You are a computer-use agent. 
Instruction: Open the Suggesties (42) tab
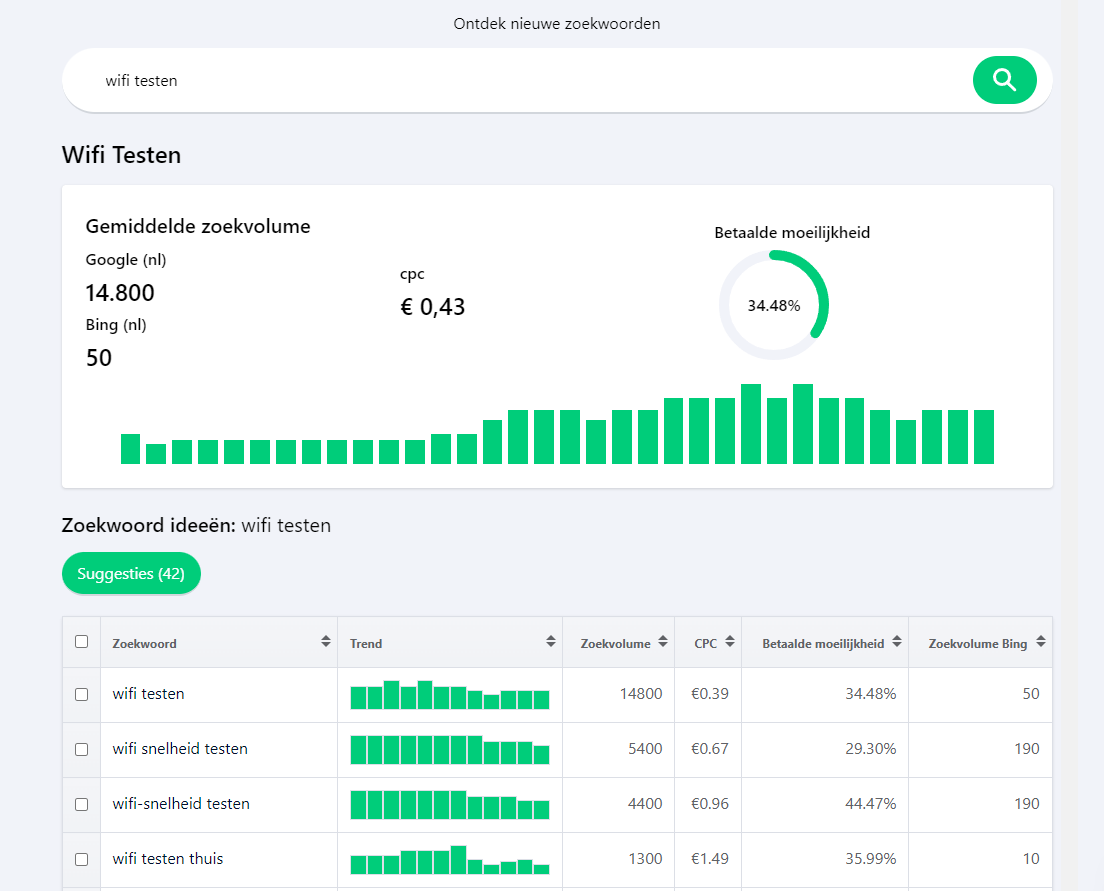(x=131, y=573)
